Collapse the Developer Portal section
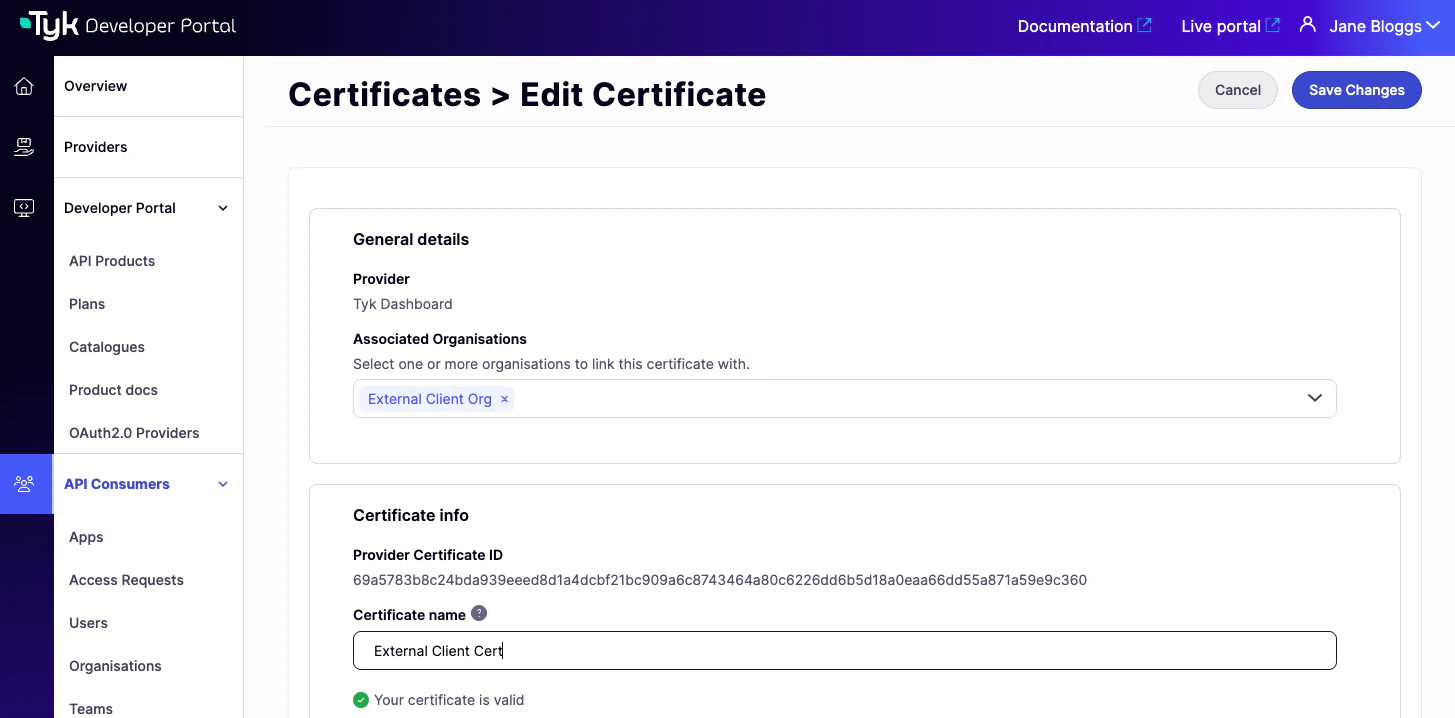Image resolution: width=1455 pixels, height=718 pixels. pyautogui.click(x=222, y=208)
